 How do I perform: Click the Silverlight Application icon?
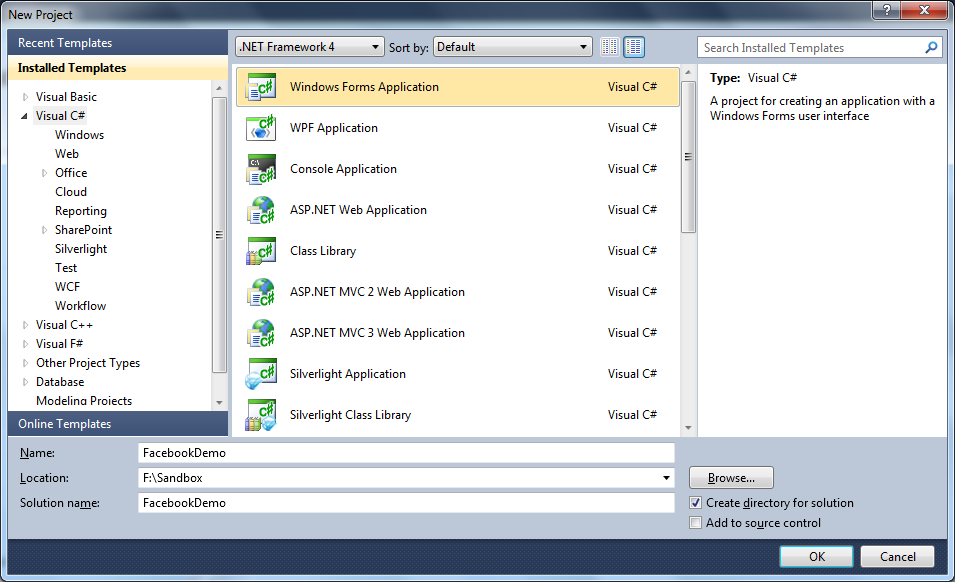pyautogui.click(x=261, y=374)
